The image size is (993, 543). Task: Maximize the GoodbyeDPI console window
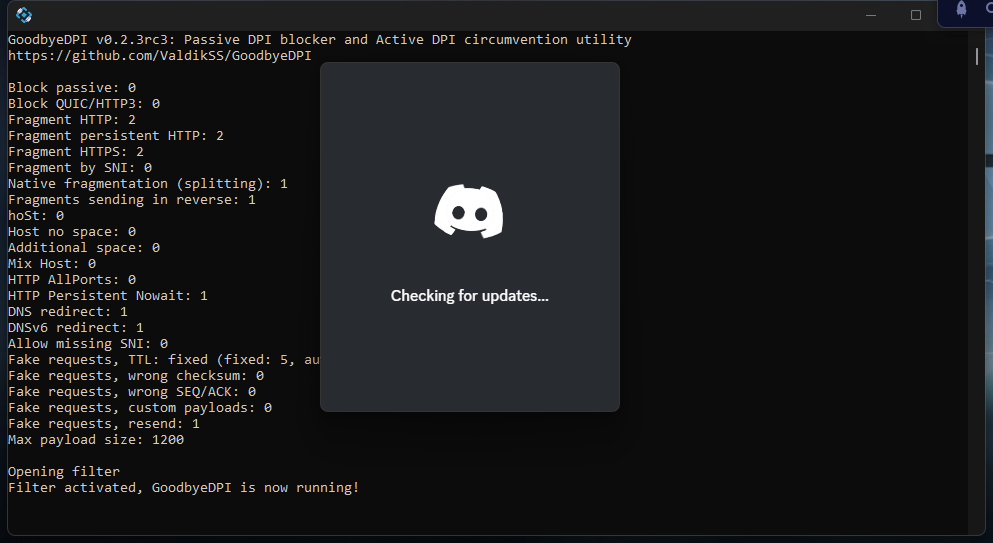(x=916, y=15)
